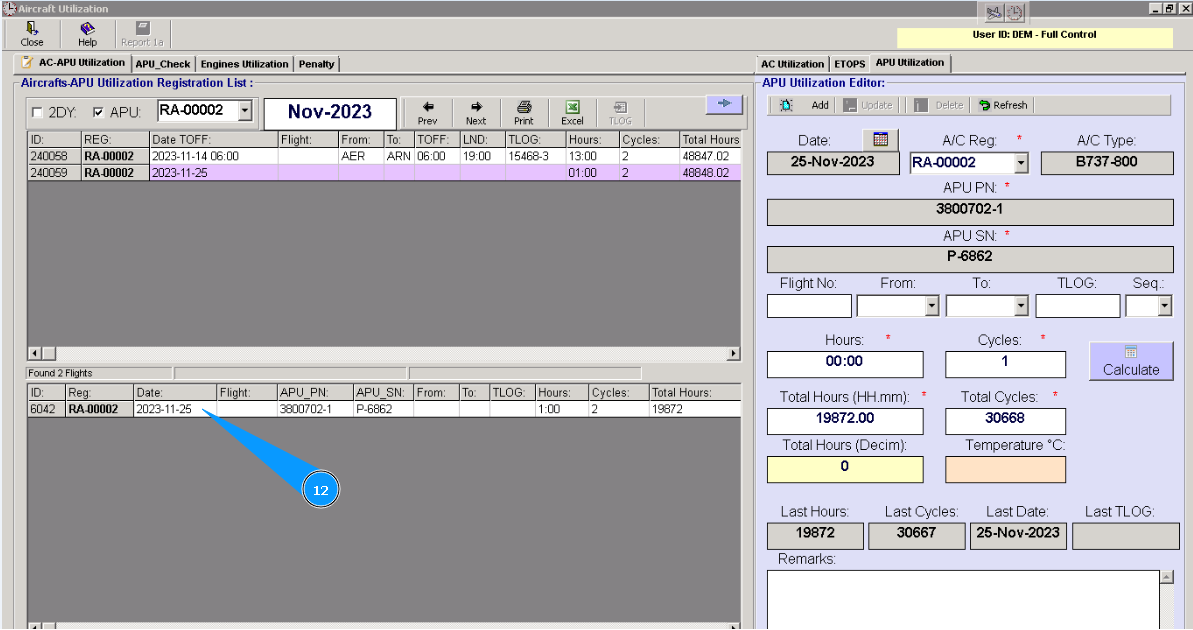Go to previous month with Prev
The image size is (1193, 630).
(428, 112)
